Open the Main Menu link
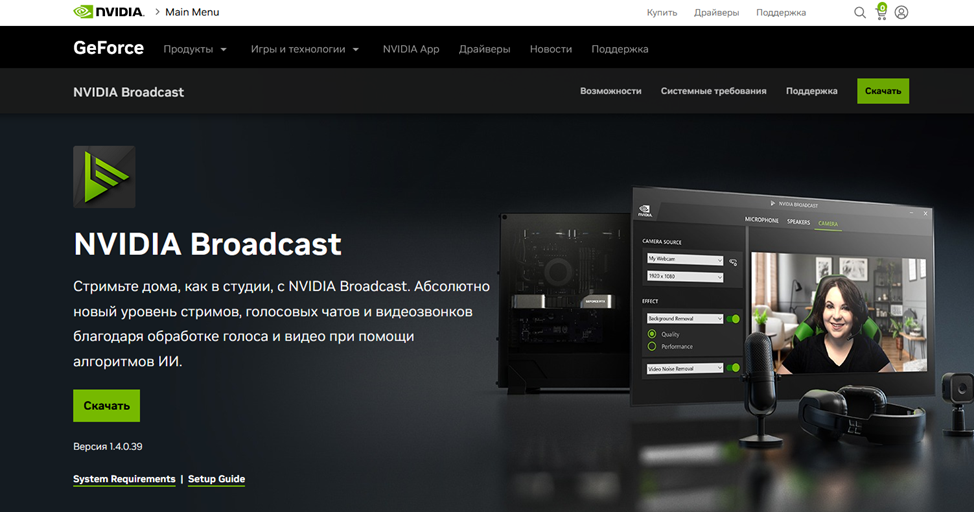Screen dimensions: 974x512 tap(192, 12)
